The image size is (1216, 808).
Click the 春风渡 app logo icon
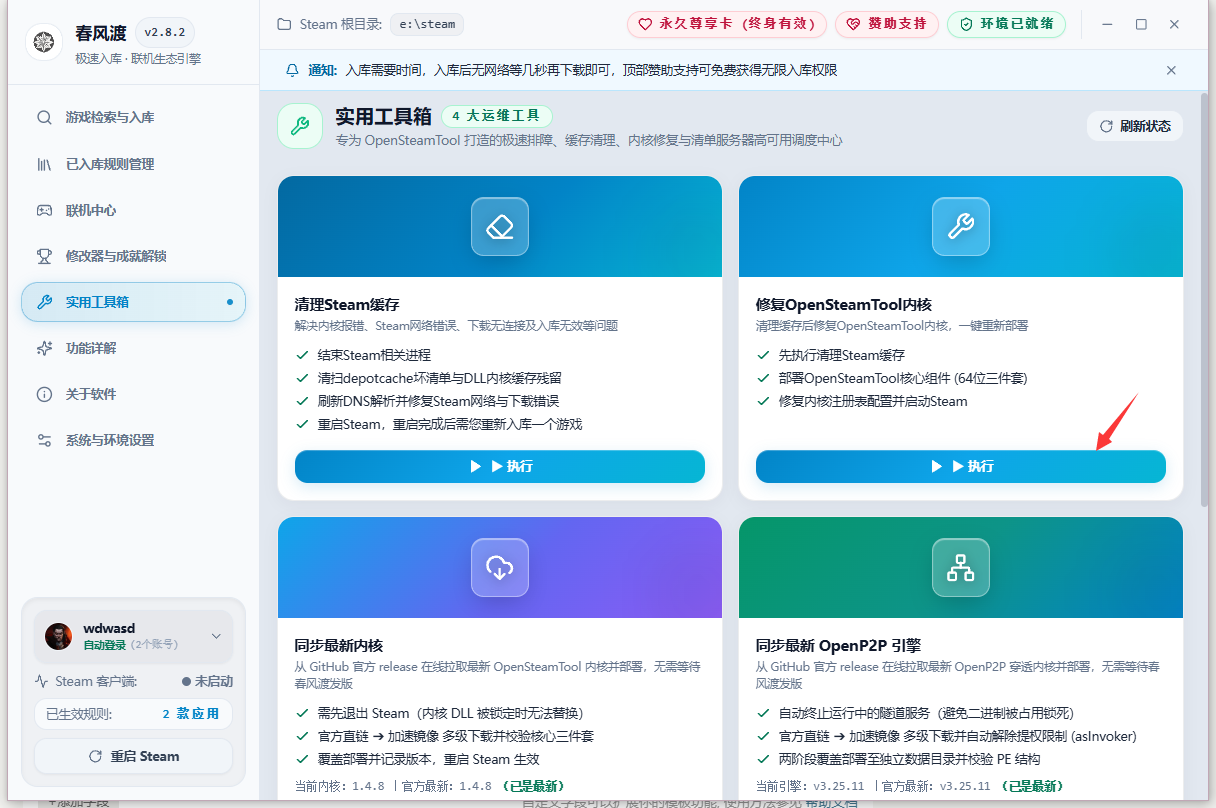point(43,42)
